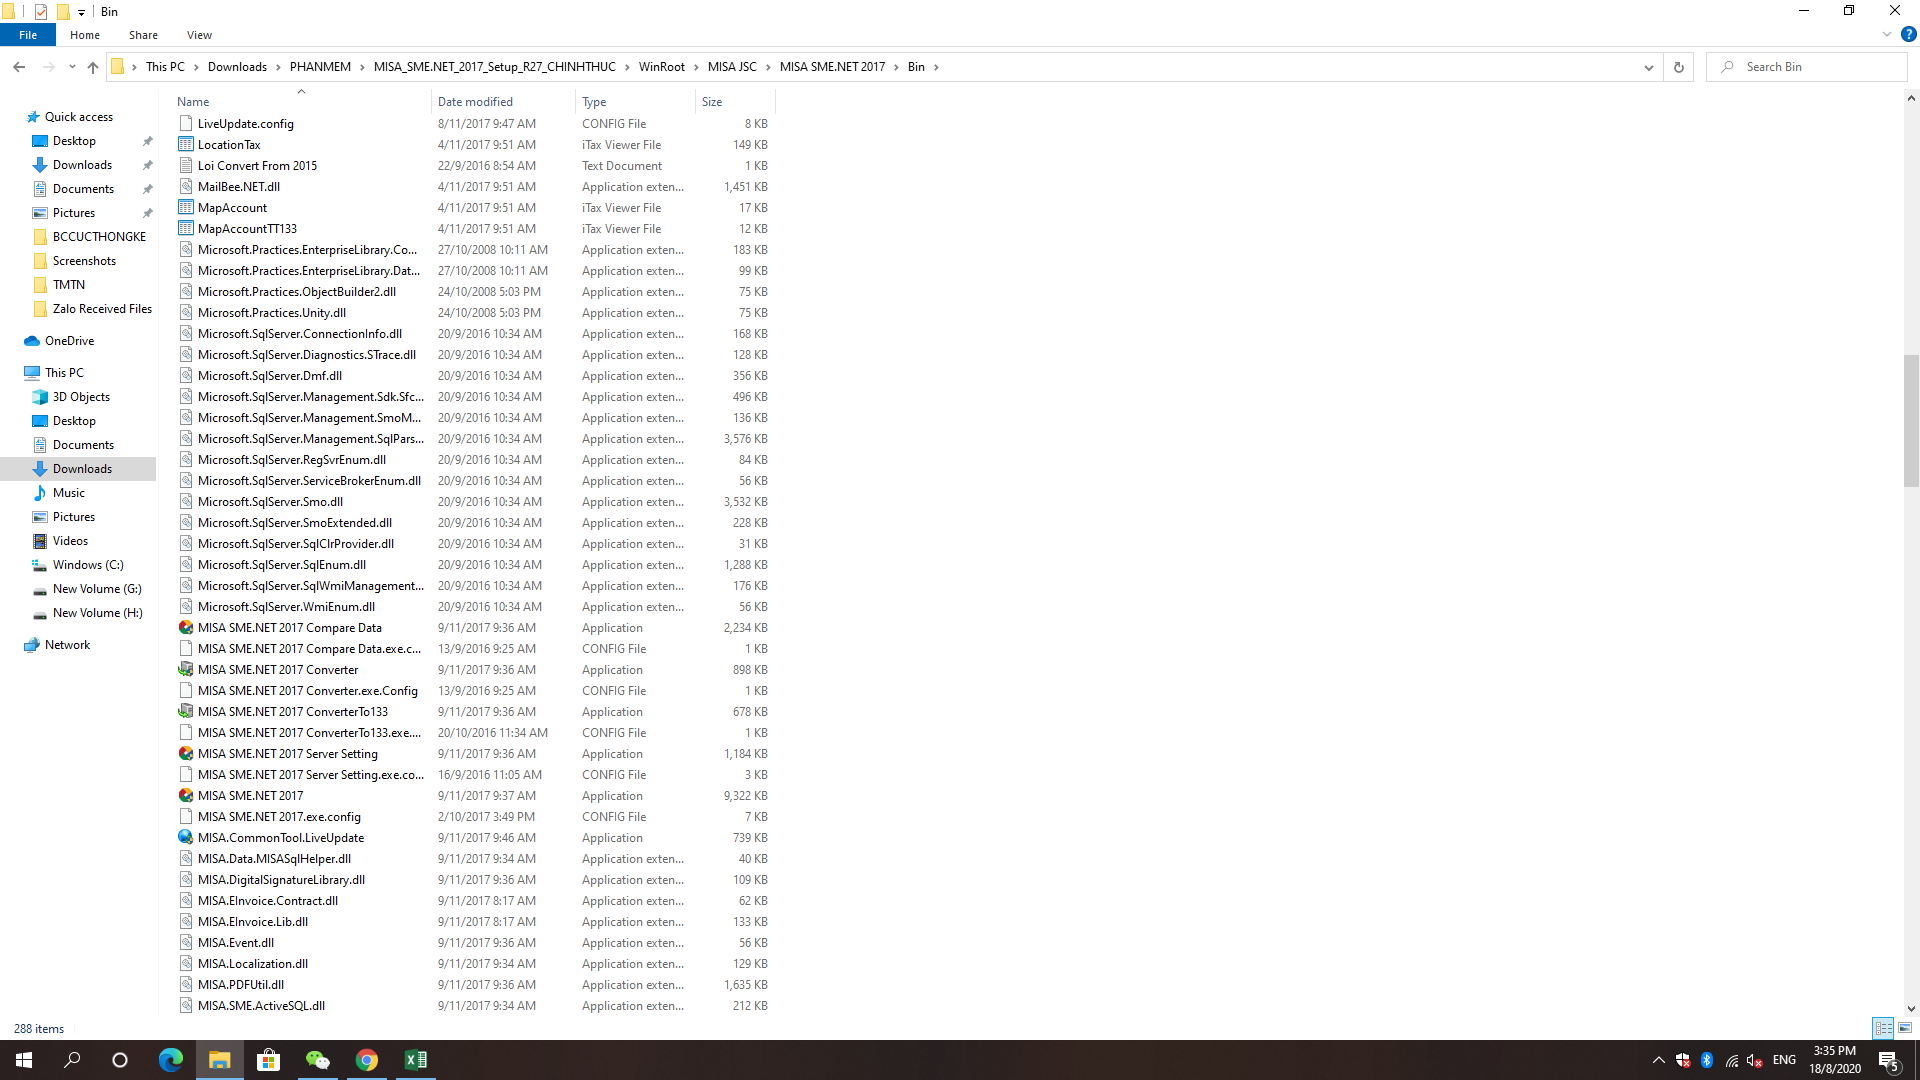1920x1080 pixels.
Task: Sort by Size column header
Action: pyautogui.click(x=735, y=102)
